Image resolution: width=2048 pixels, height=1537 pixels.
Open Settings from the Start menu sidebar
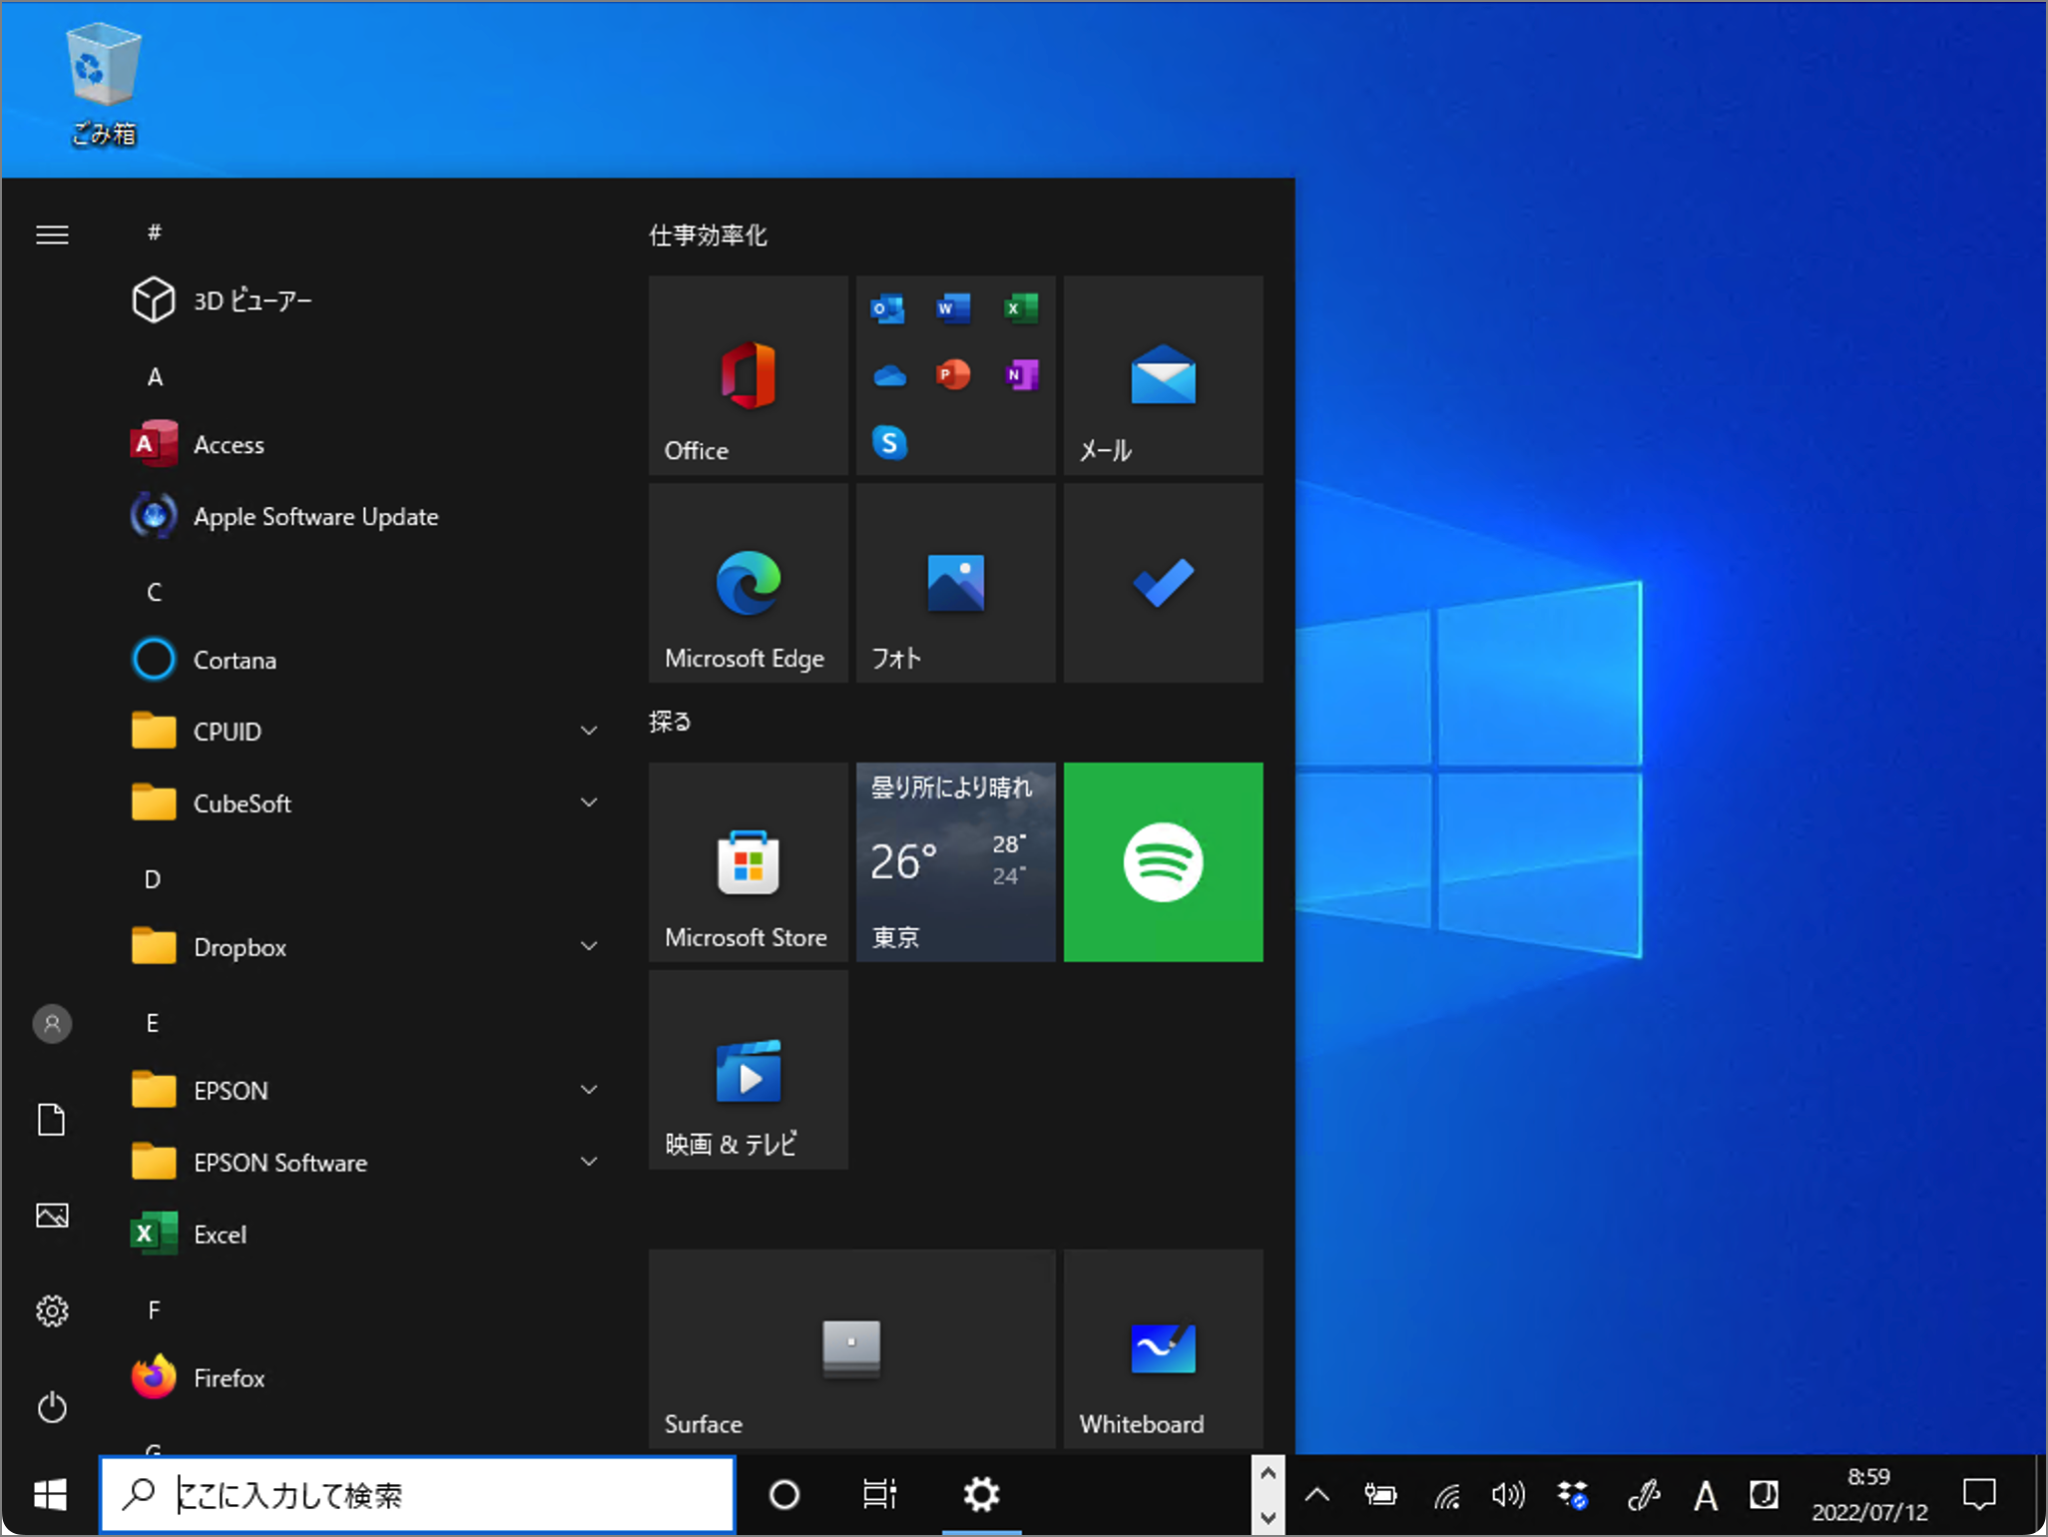[51, 1311]
